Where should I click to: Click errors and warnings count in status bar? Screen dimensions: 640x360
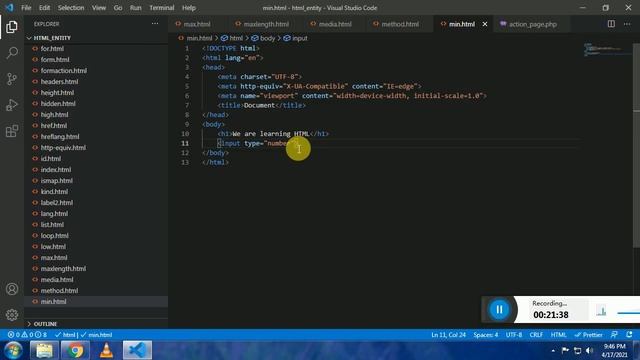27,335
